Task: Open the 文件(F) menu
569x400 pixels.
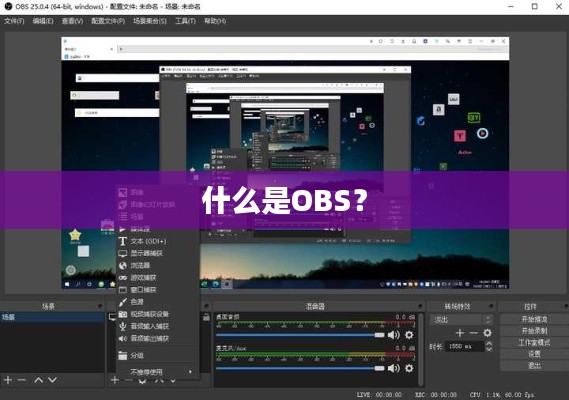Action: point(14,21)
